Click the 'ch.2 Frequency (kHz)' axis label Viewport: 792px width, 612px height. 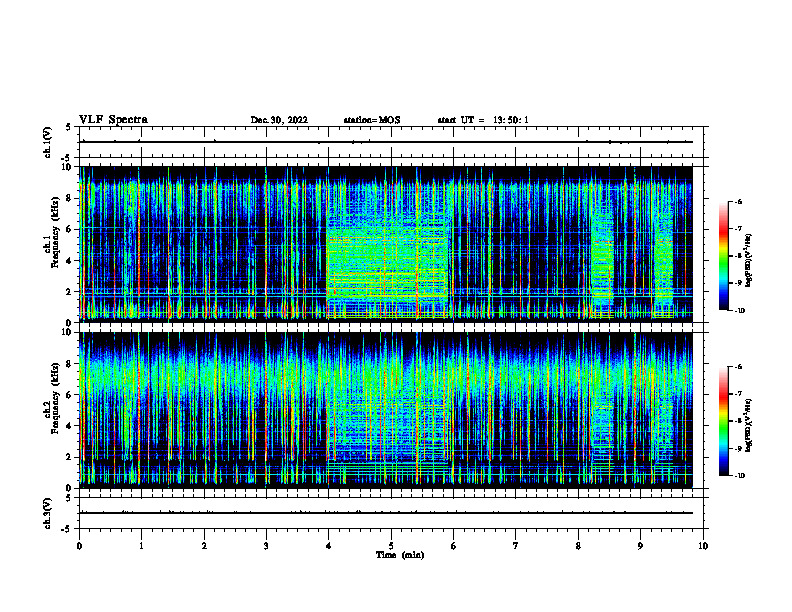click(51, 398)
